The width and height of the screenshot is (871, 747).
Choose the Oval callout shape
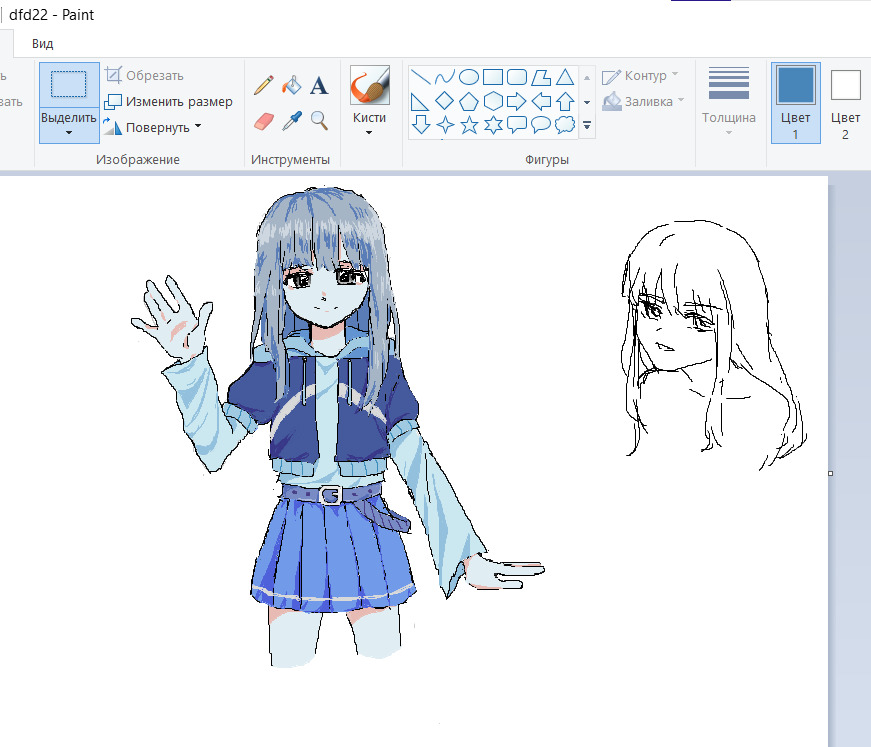click(540, 125)
